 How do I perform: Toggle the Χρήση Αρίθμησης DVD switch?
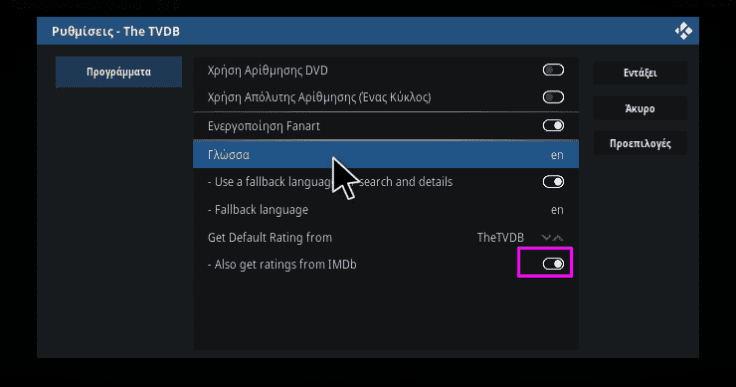point(553,70)
